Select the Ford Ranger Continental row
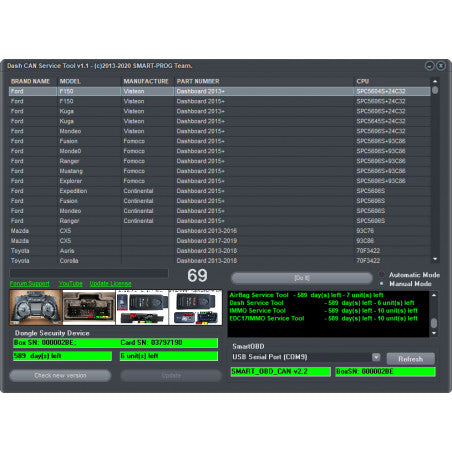The width and height of the screenshot is (452, 452). 220,221
